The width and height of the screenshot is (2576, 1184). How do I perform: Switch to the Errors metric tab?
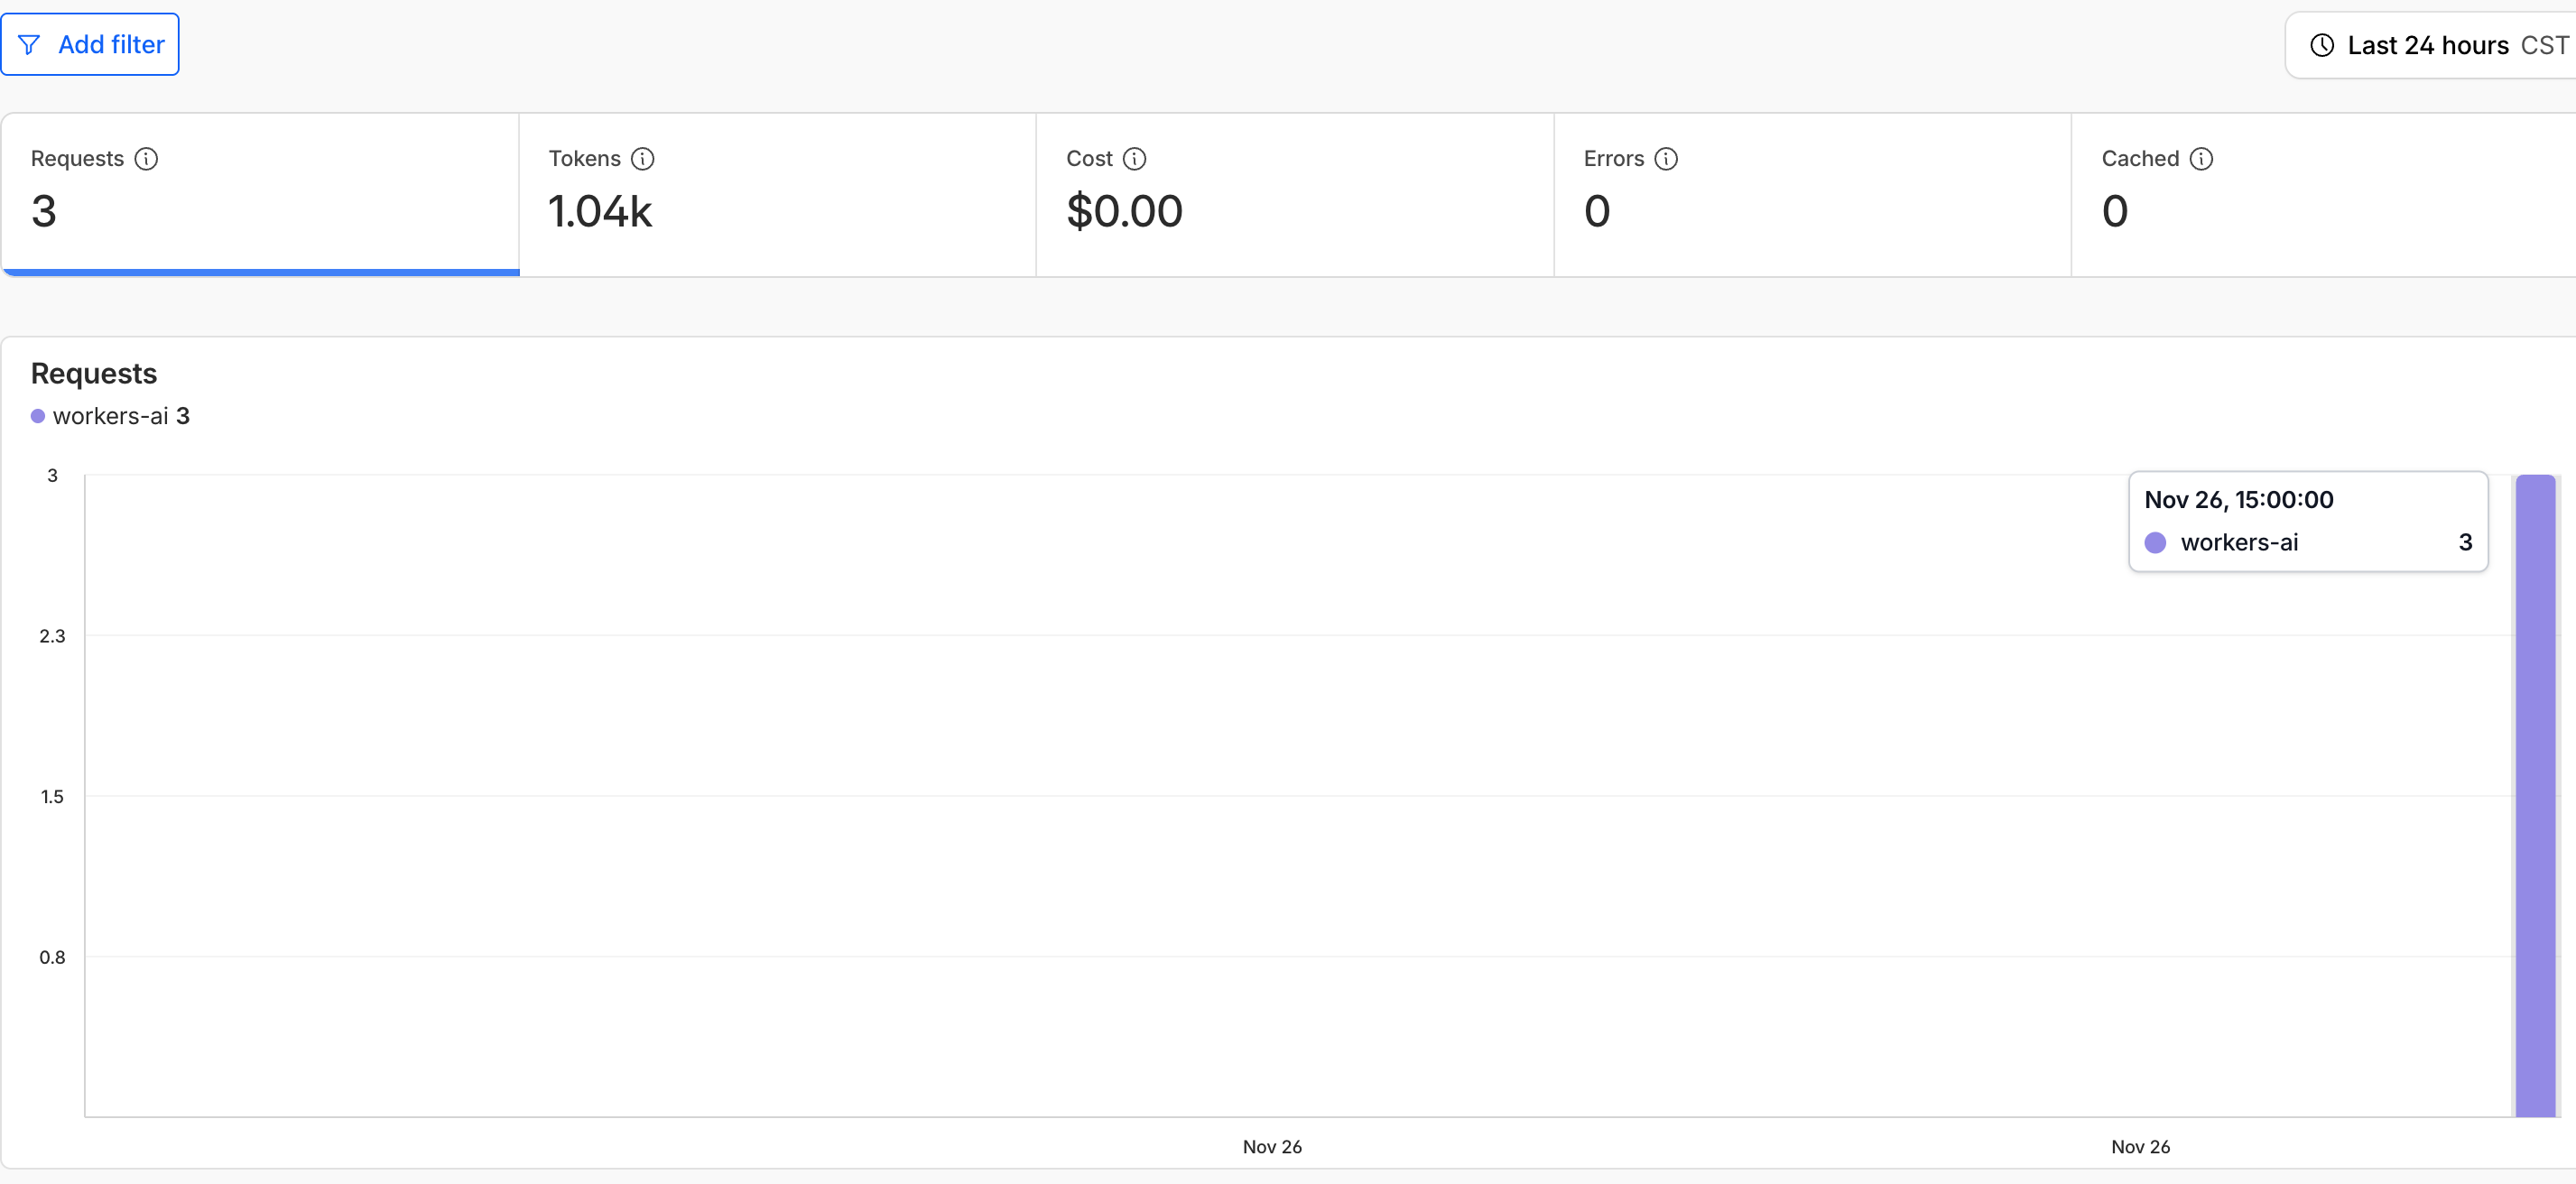(x=1811, y=195)
